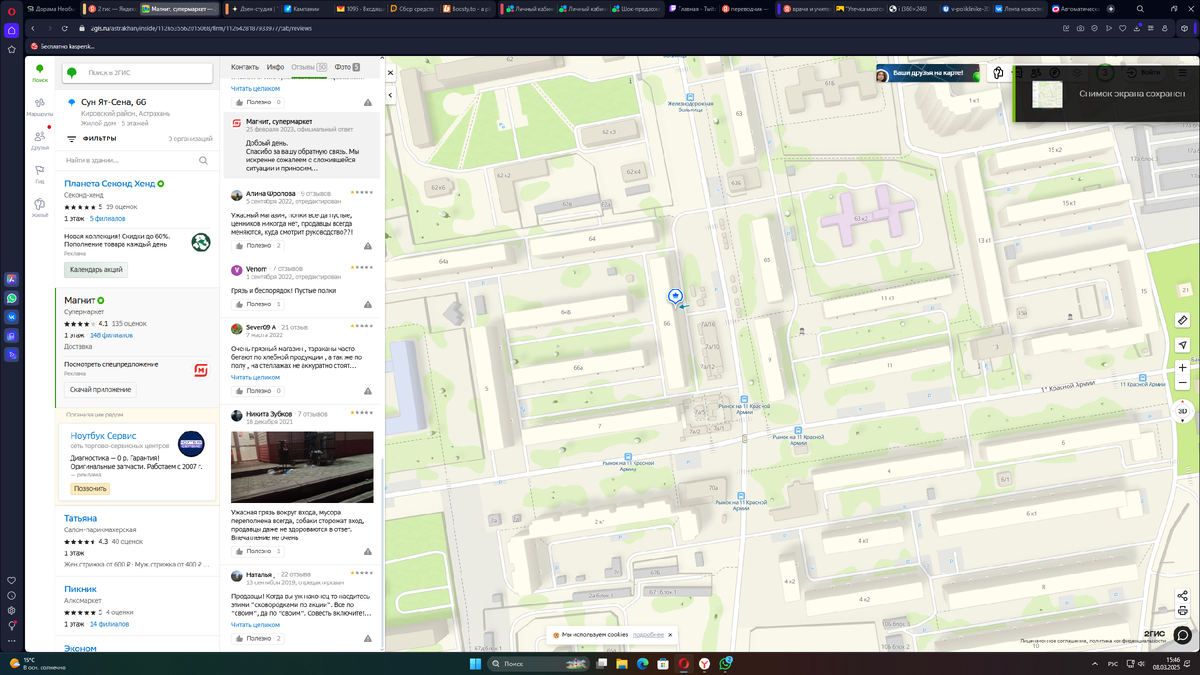Expand Sever09 A's review with Читать целиком

255,377
